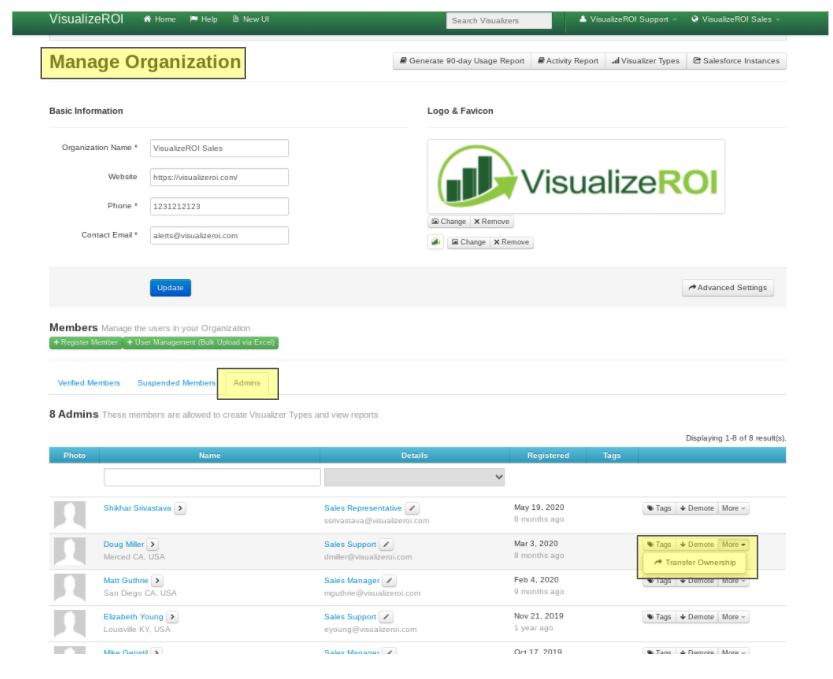833x679 pixels.
Task: Click Doug Miller's profile photo placeholder
Action: tap(70, 551)
